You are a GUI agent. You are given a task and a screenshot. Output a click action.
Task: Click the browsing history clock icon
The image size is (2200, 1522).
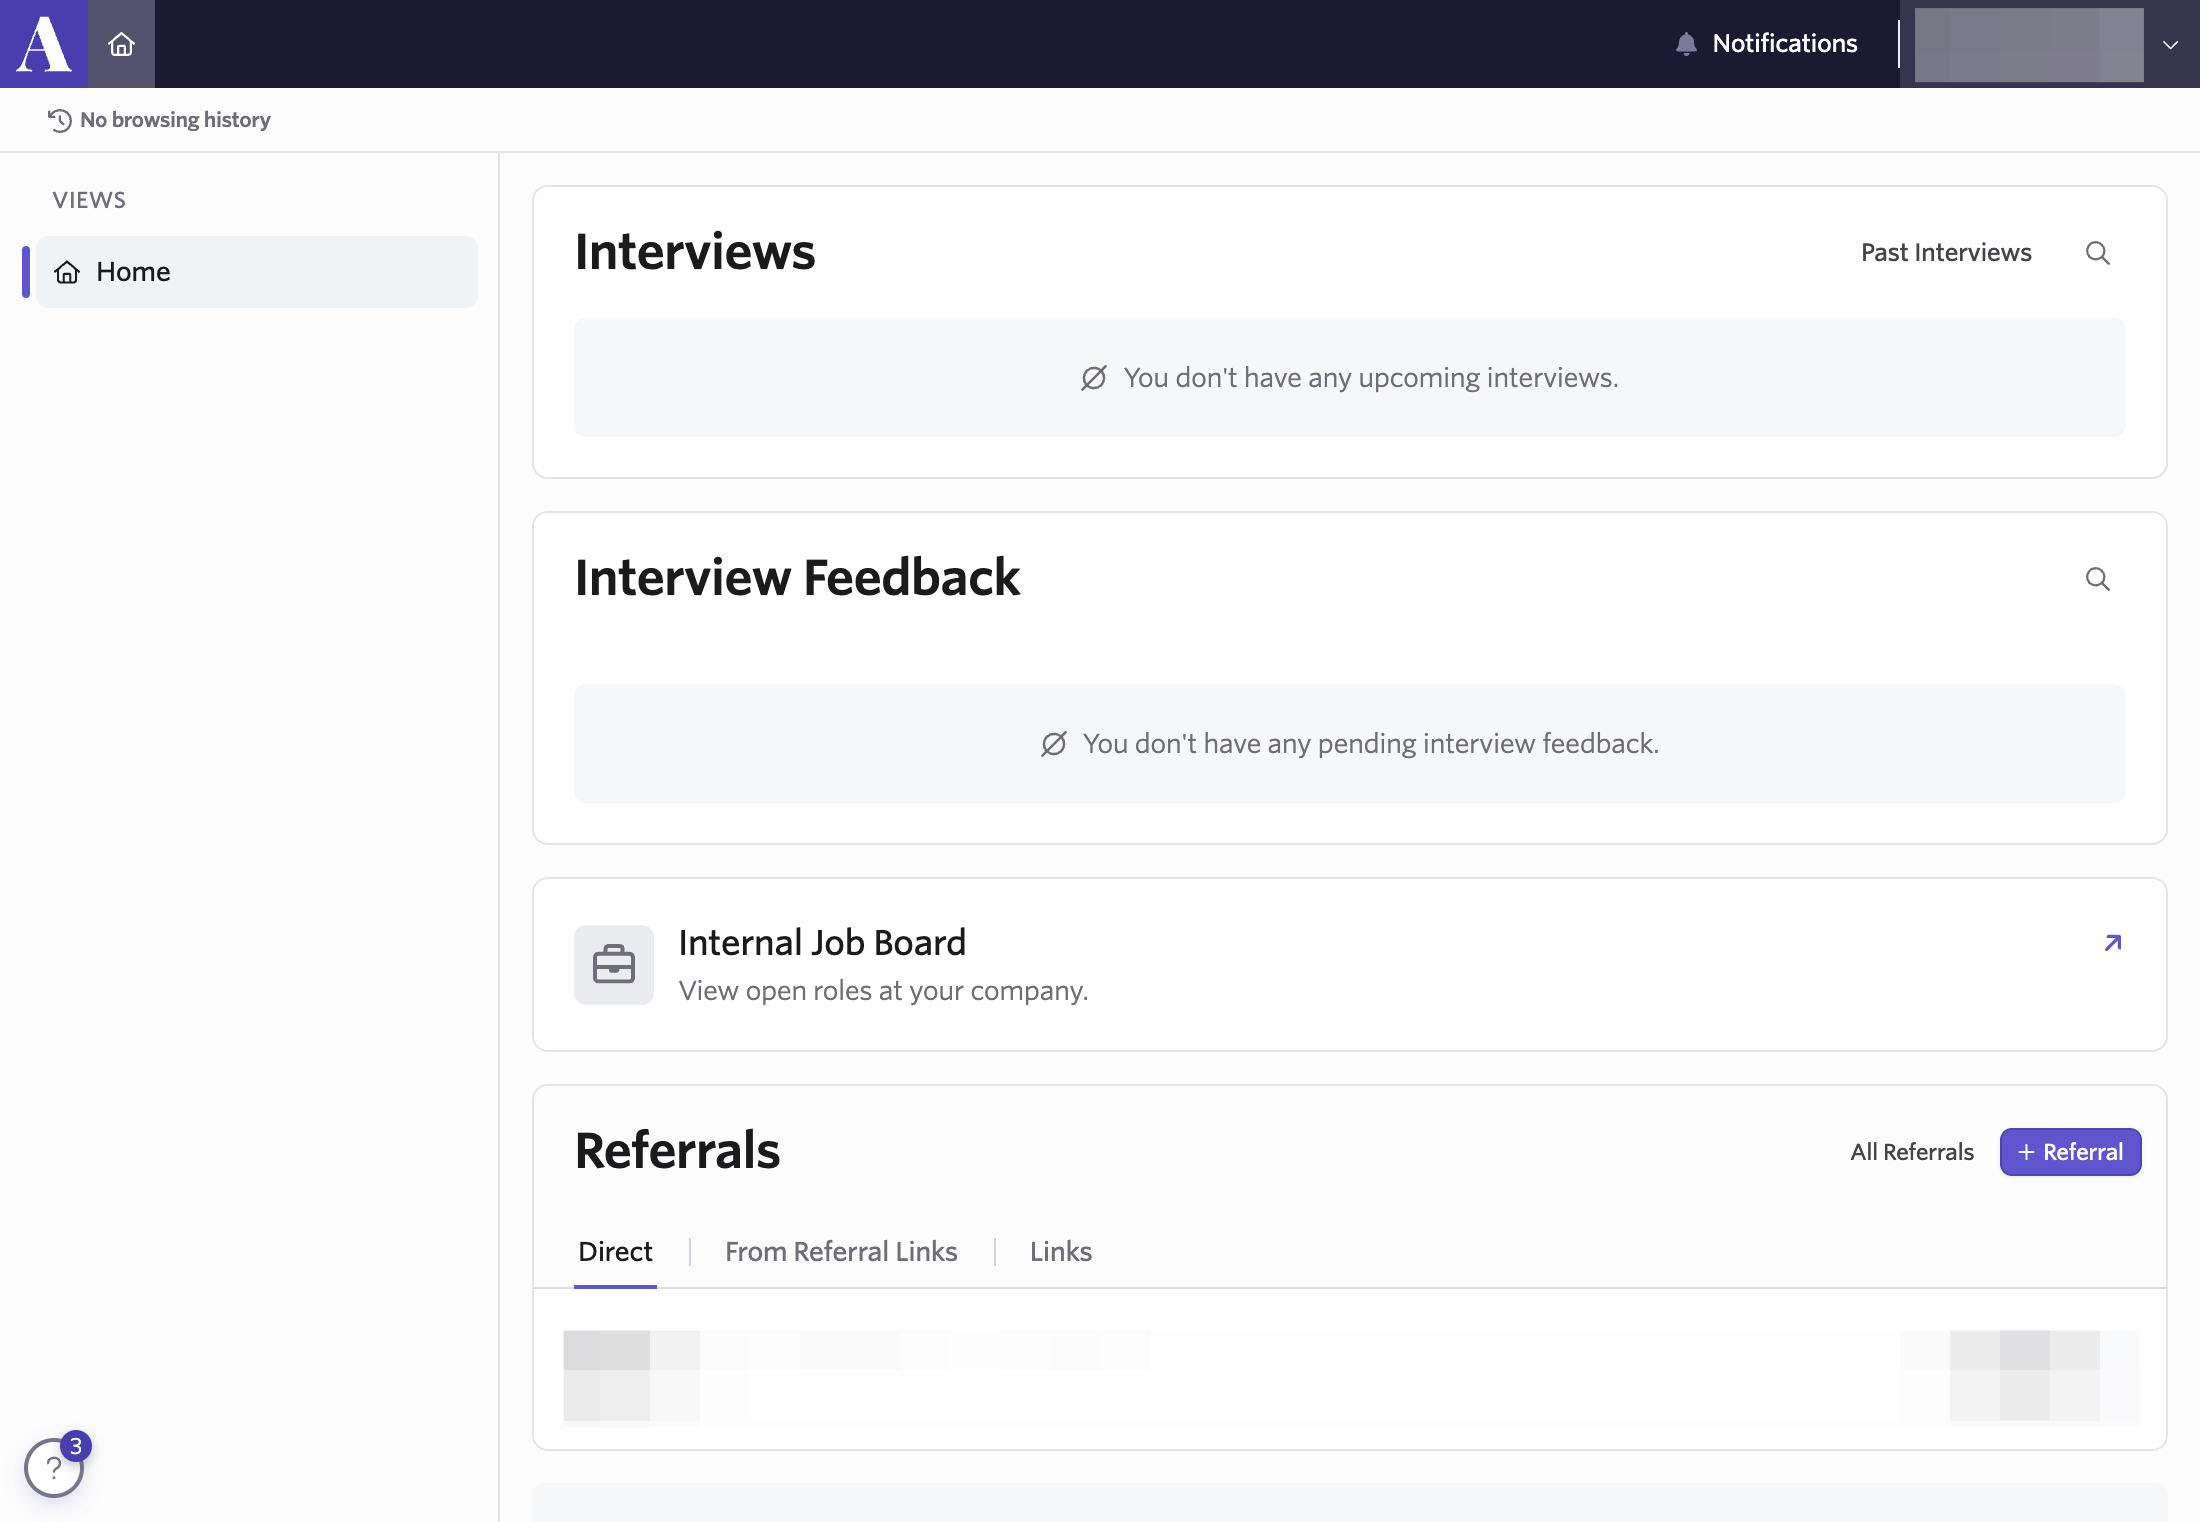coord(60,120)
